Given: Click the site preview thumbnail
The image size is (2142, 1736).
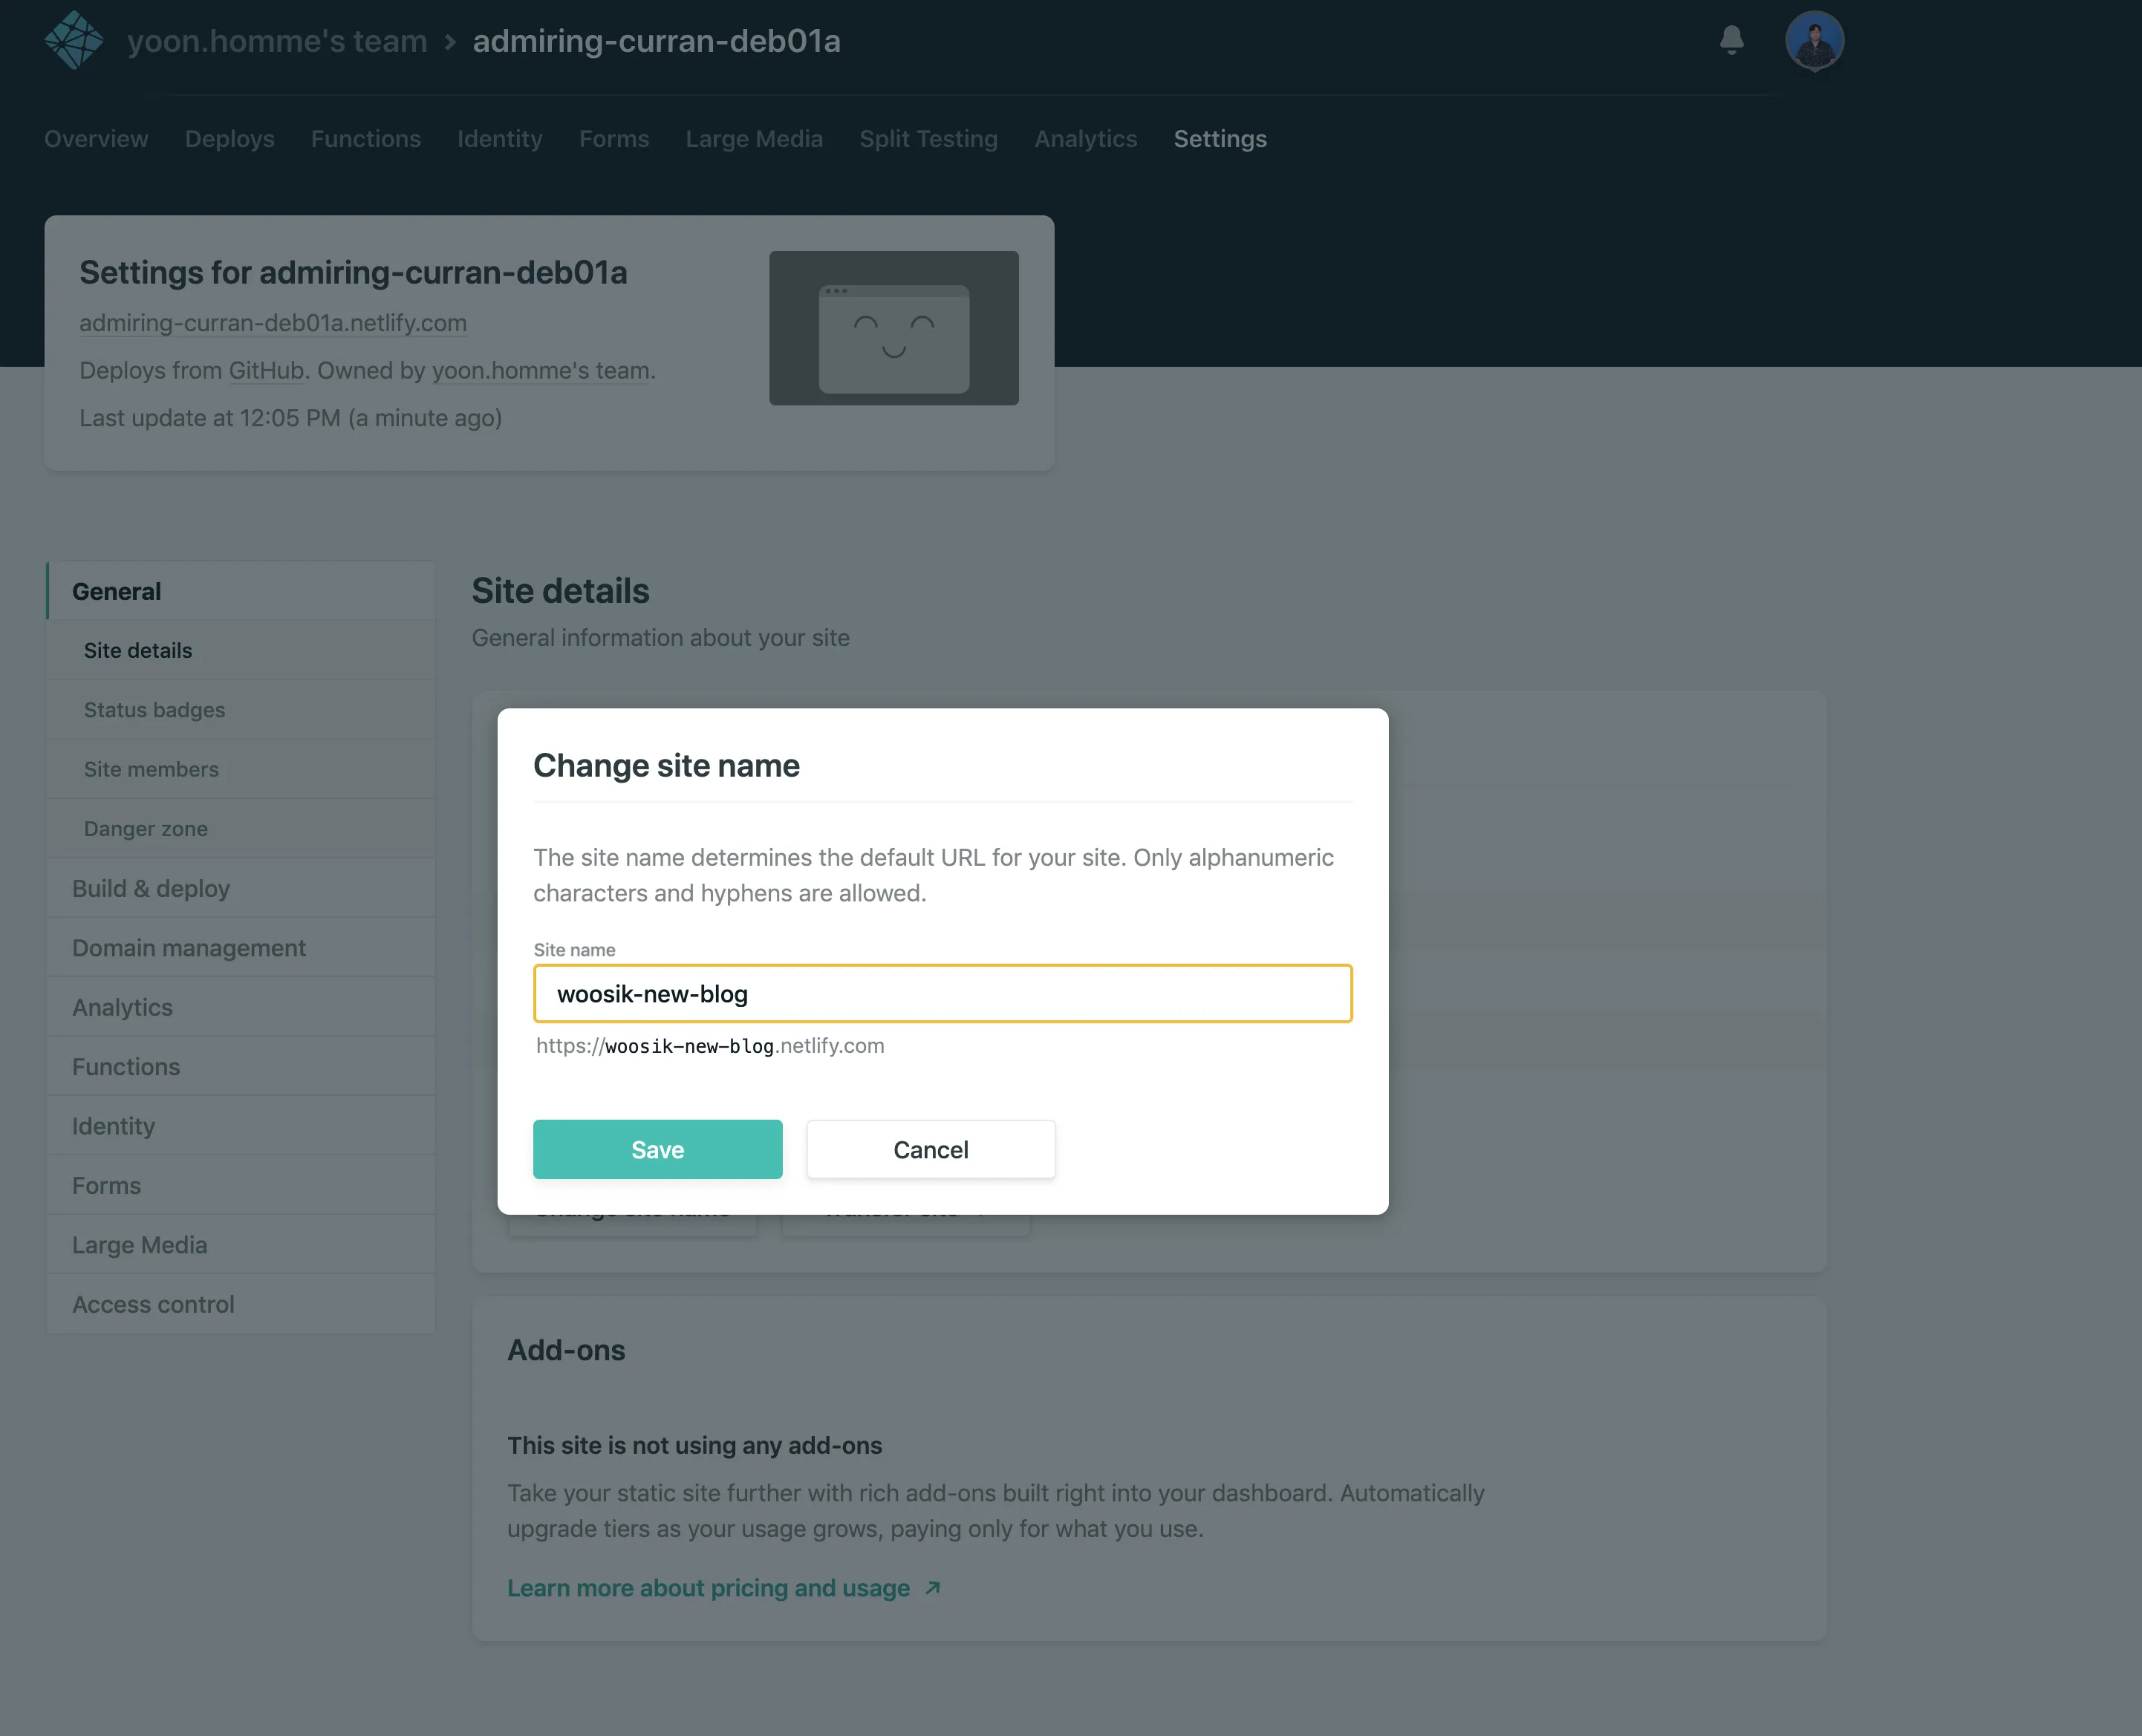Looking at the screenshot, I should [x=893, y=328].
